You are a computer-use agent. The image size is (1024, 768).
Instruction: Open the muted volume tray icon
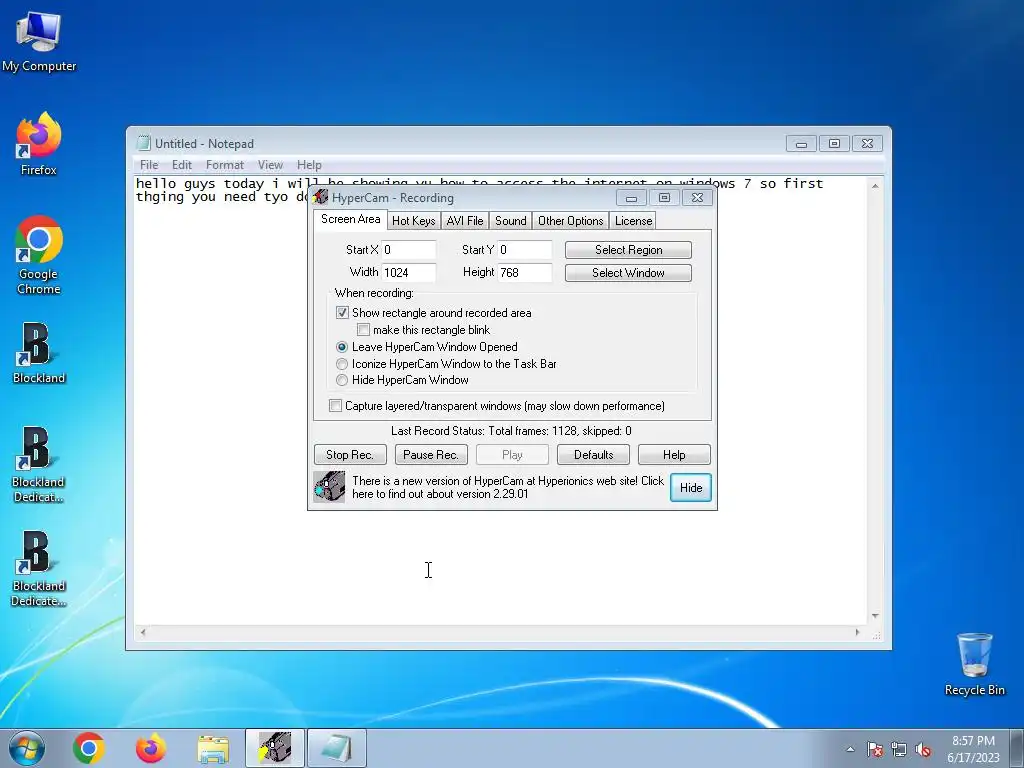coord(923,750)
